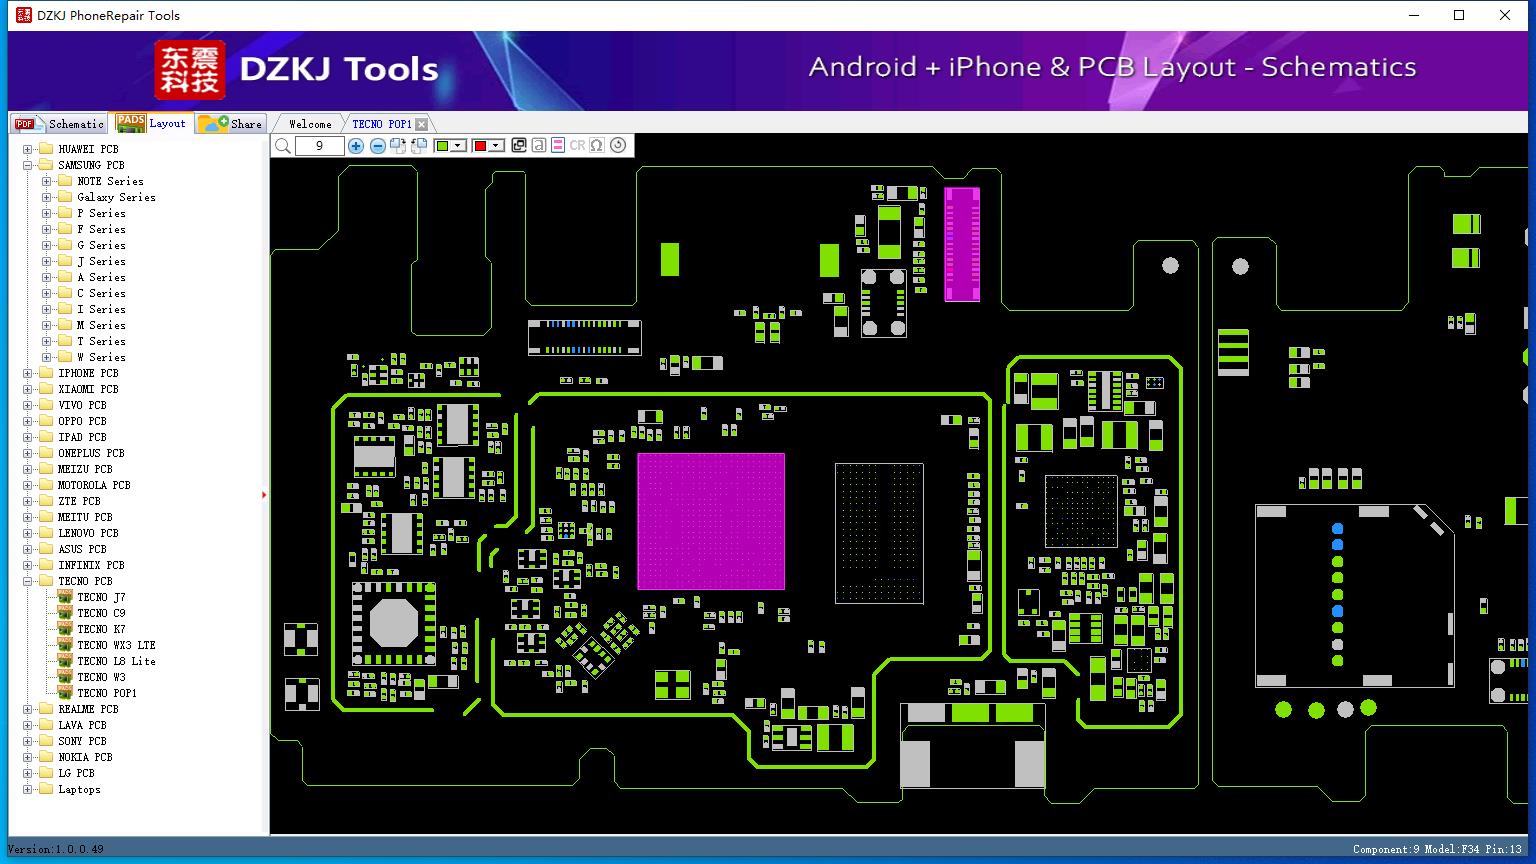Viewport: 1536px width, 864px height.
Task: Collapse the TECNO PCB tree node
Action: click(x=28, y=581)
